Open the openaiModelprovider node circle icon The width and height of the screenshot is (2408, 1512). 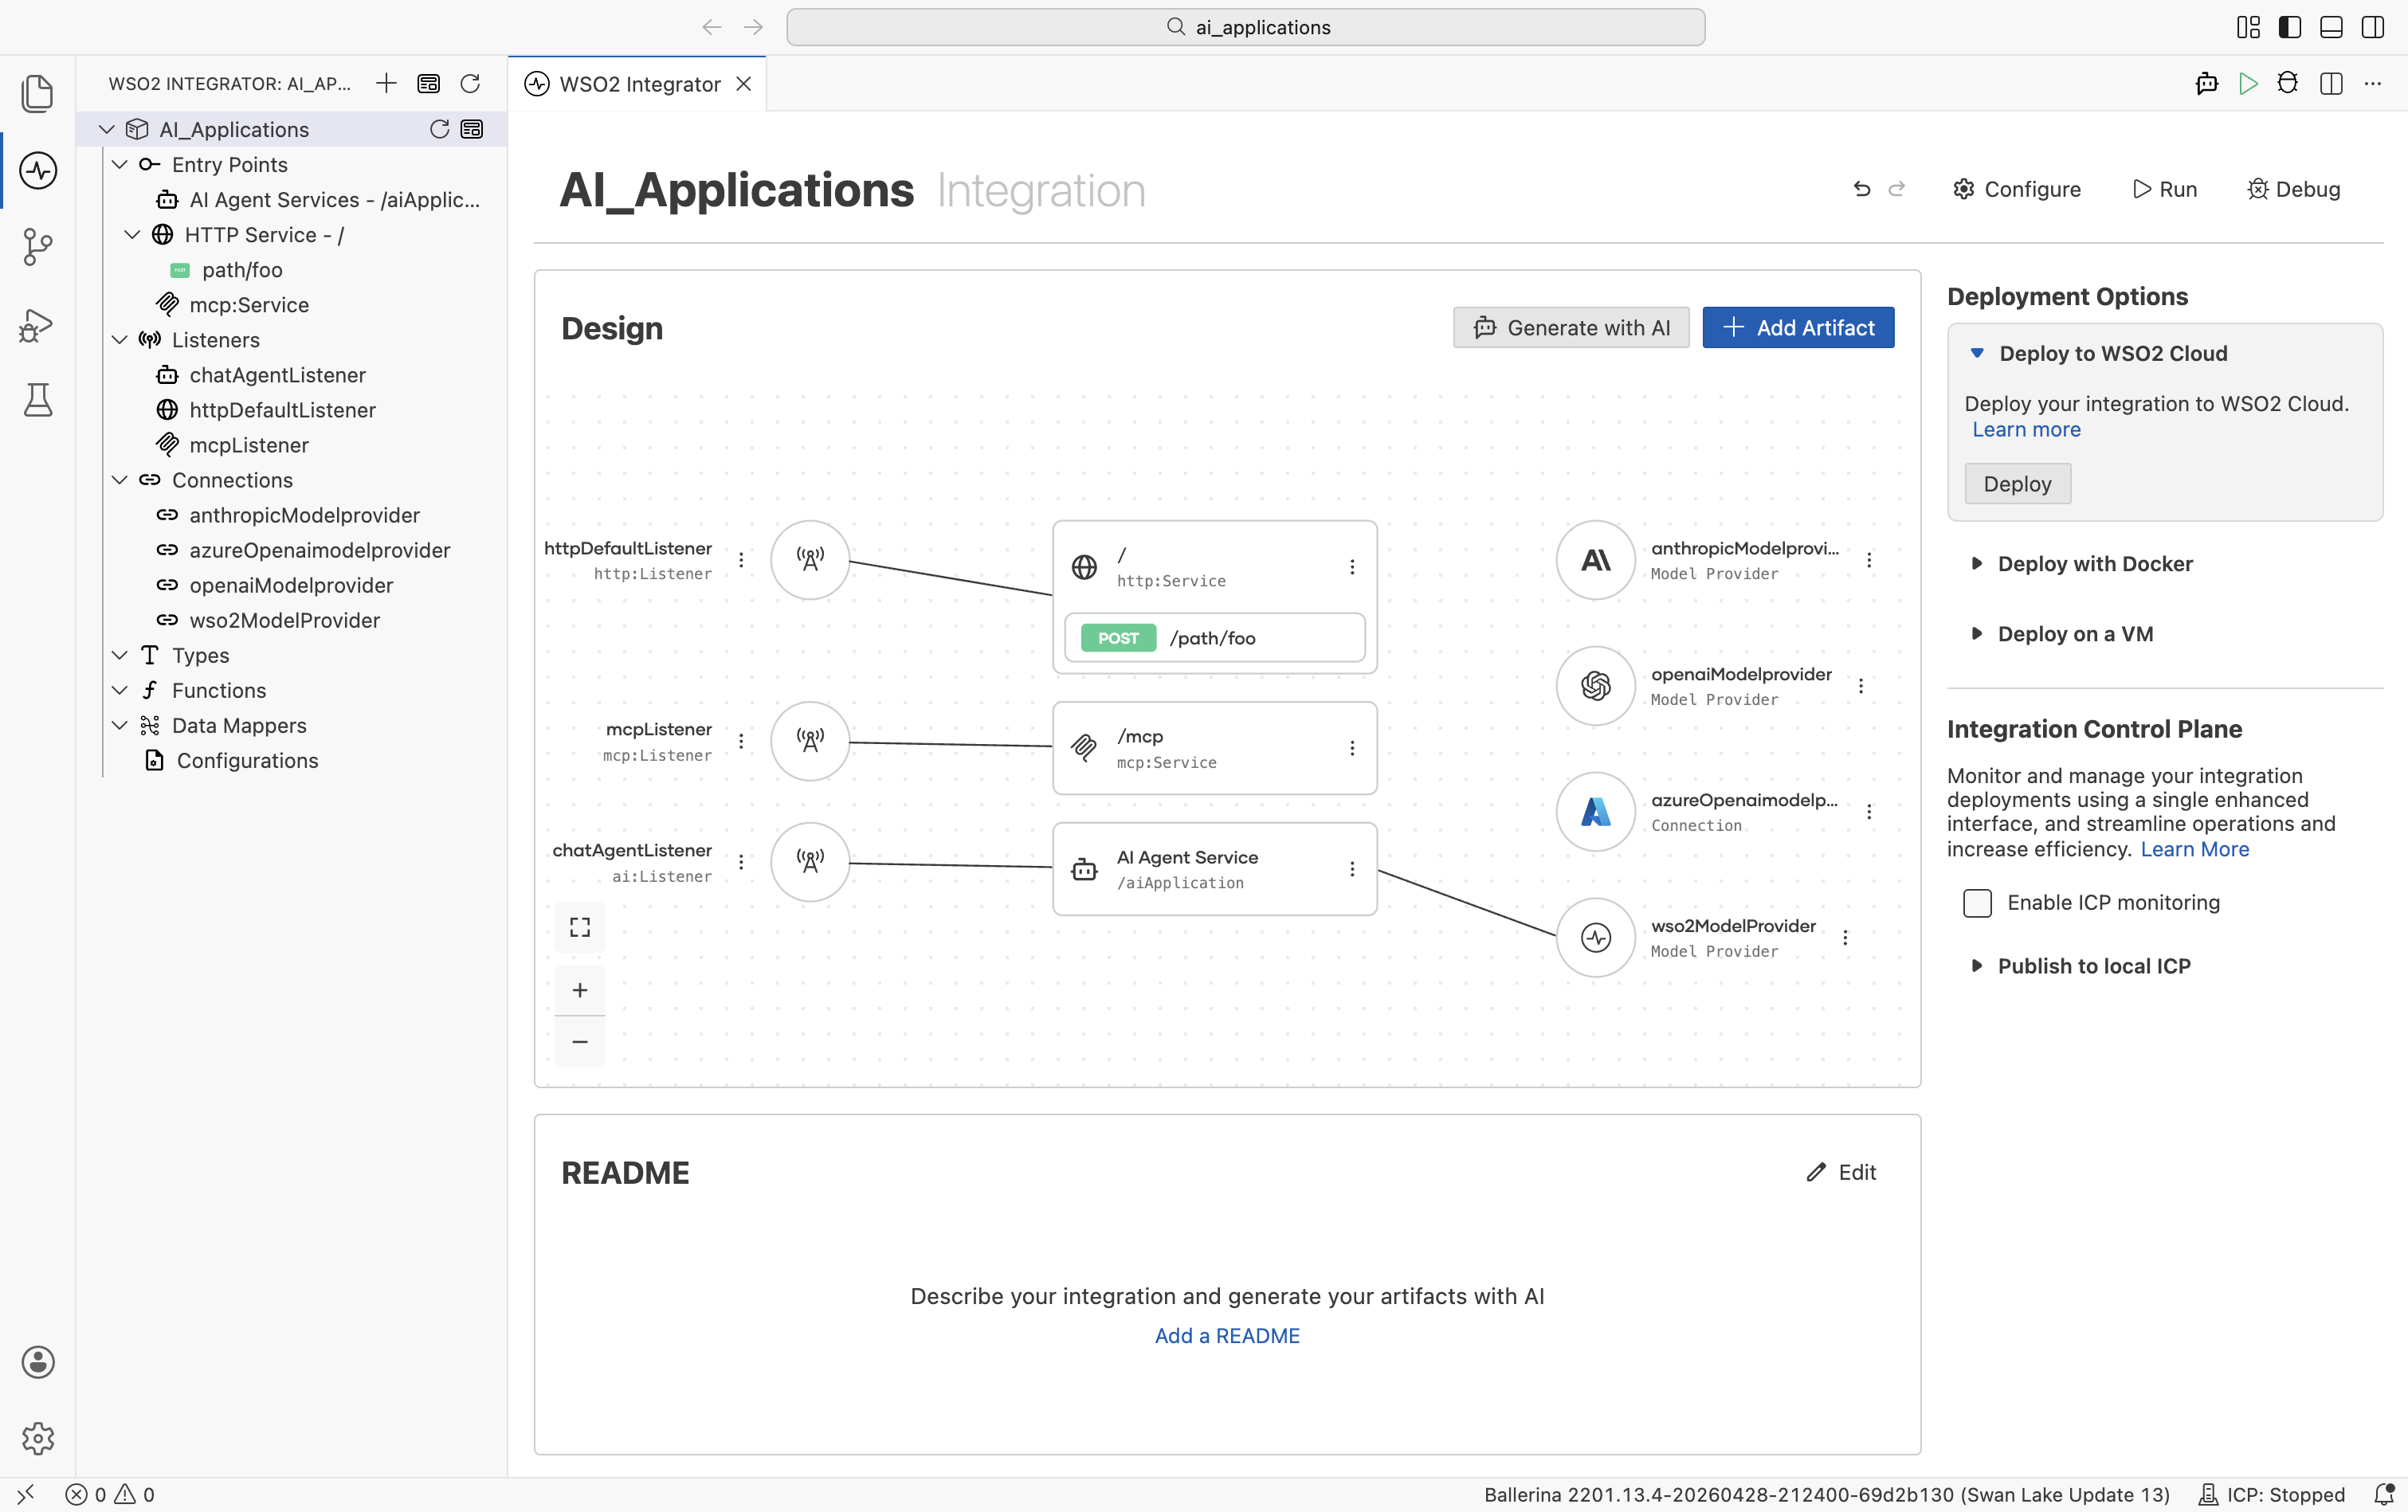[x=1596, y=686]
